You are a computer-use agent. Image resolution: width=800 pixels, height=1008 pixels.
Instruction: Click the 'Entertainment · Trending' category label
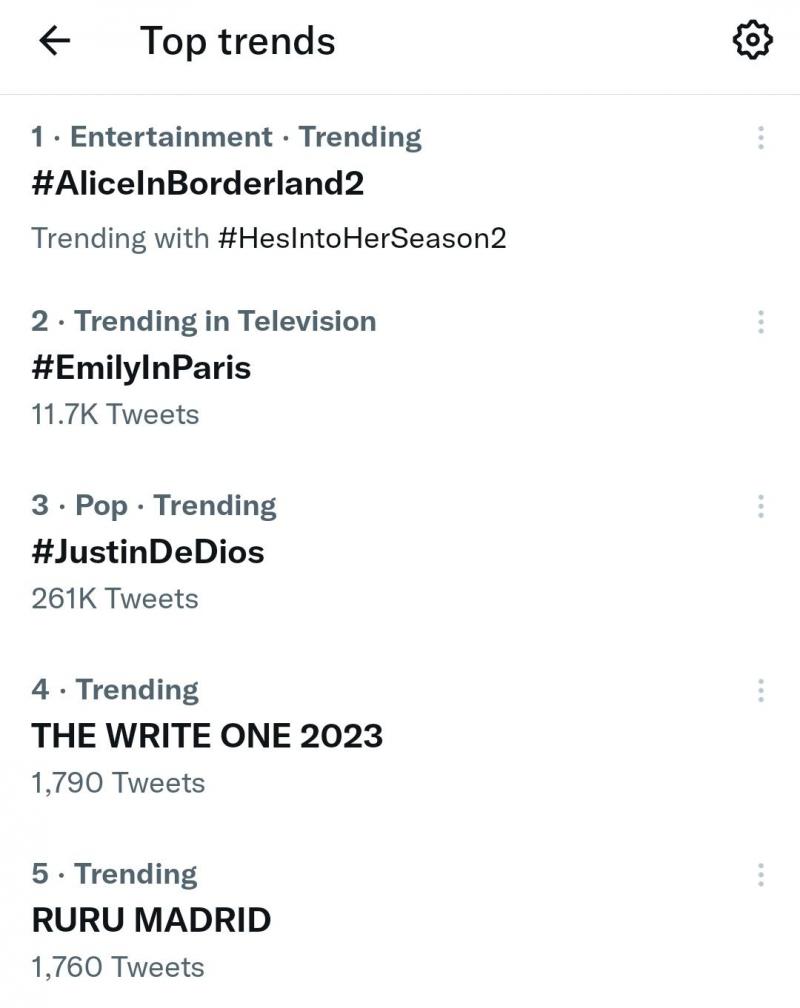click(245, 137)
